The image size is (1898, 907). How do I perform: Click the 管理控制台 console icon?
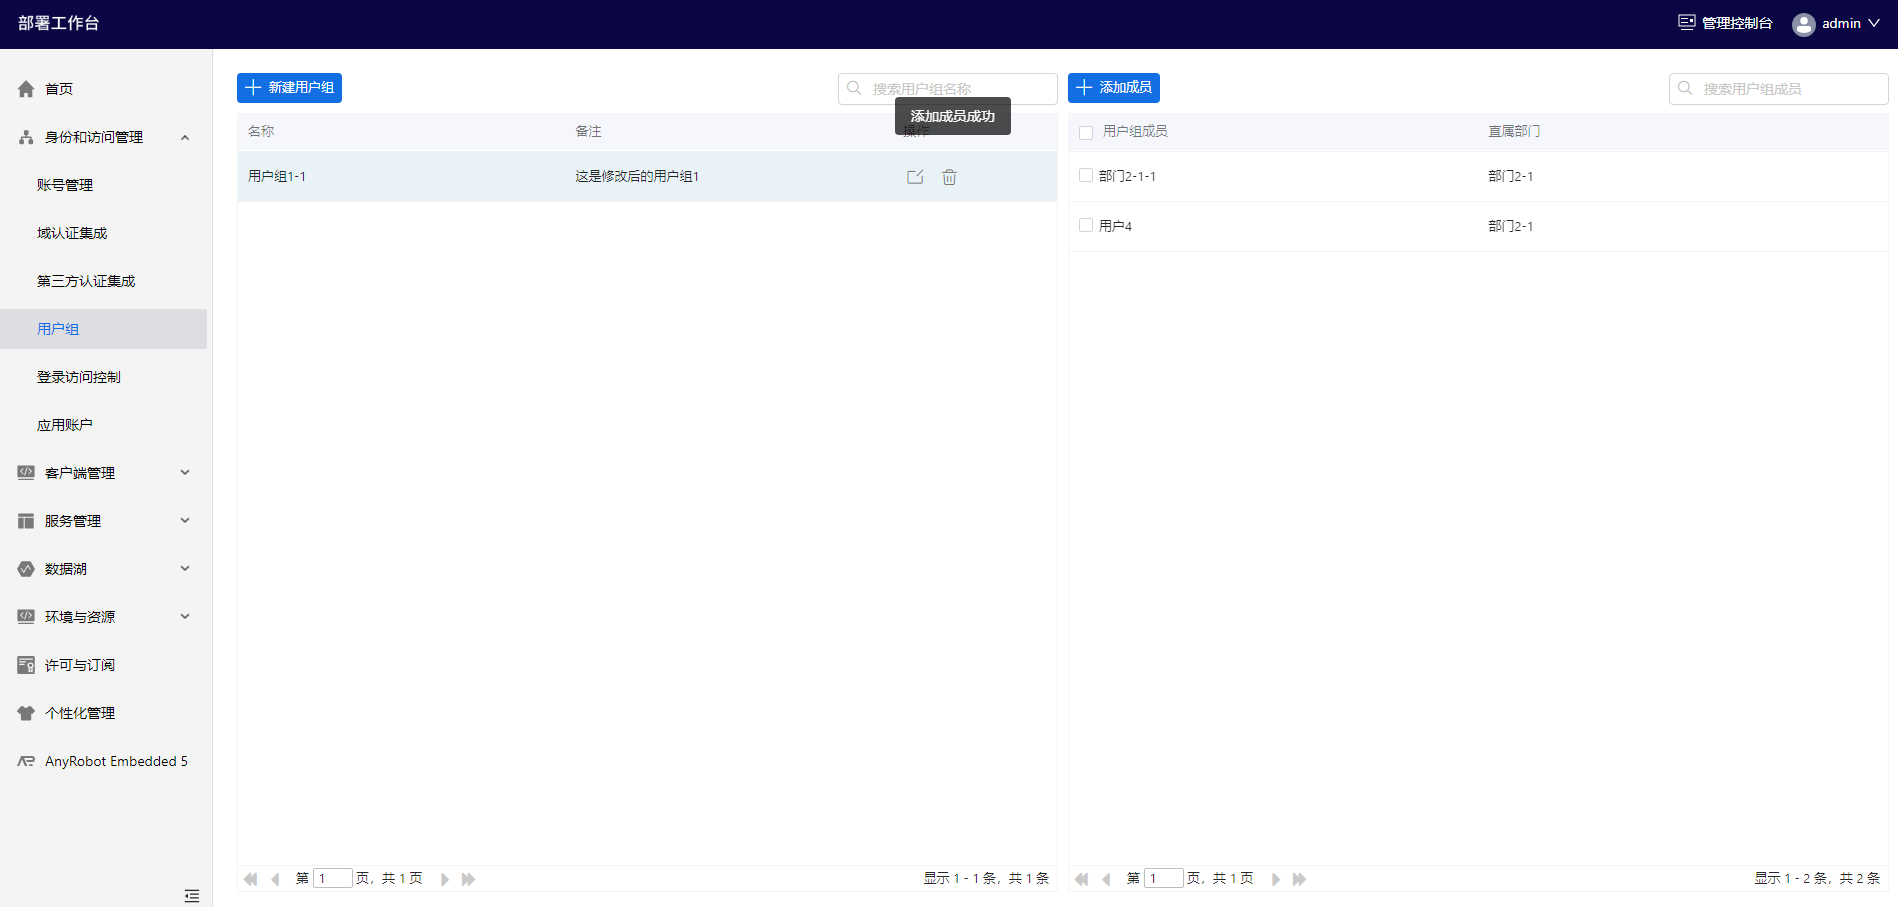coord(1686,23)
